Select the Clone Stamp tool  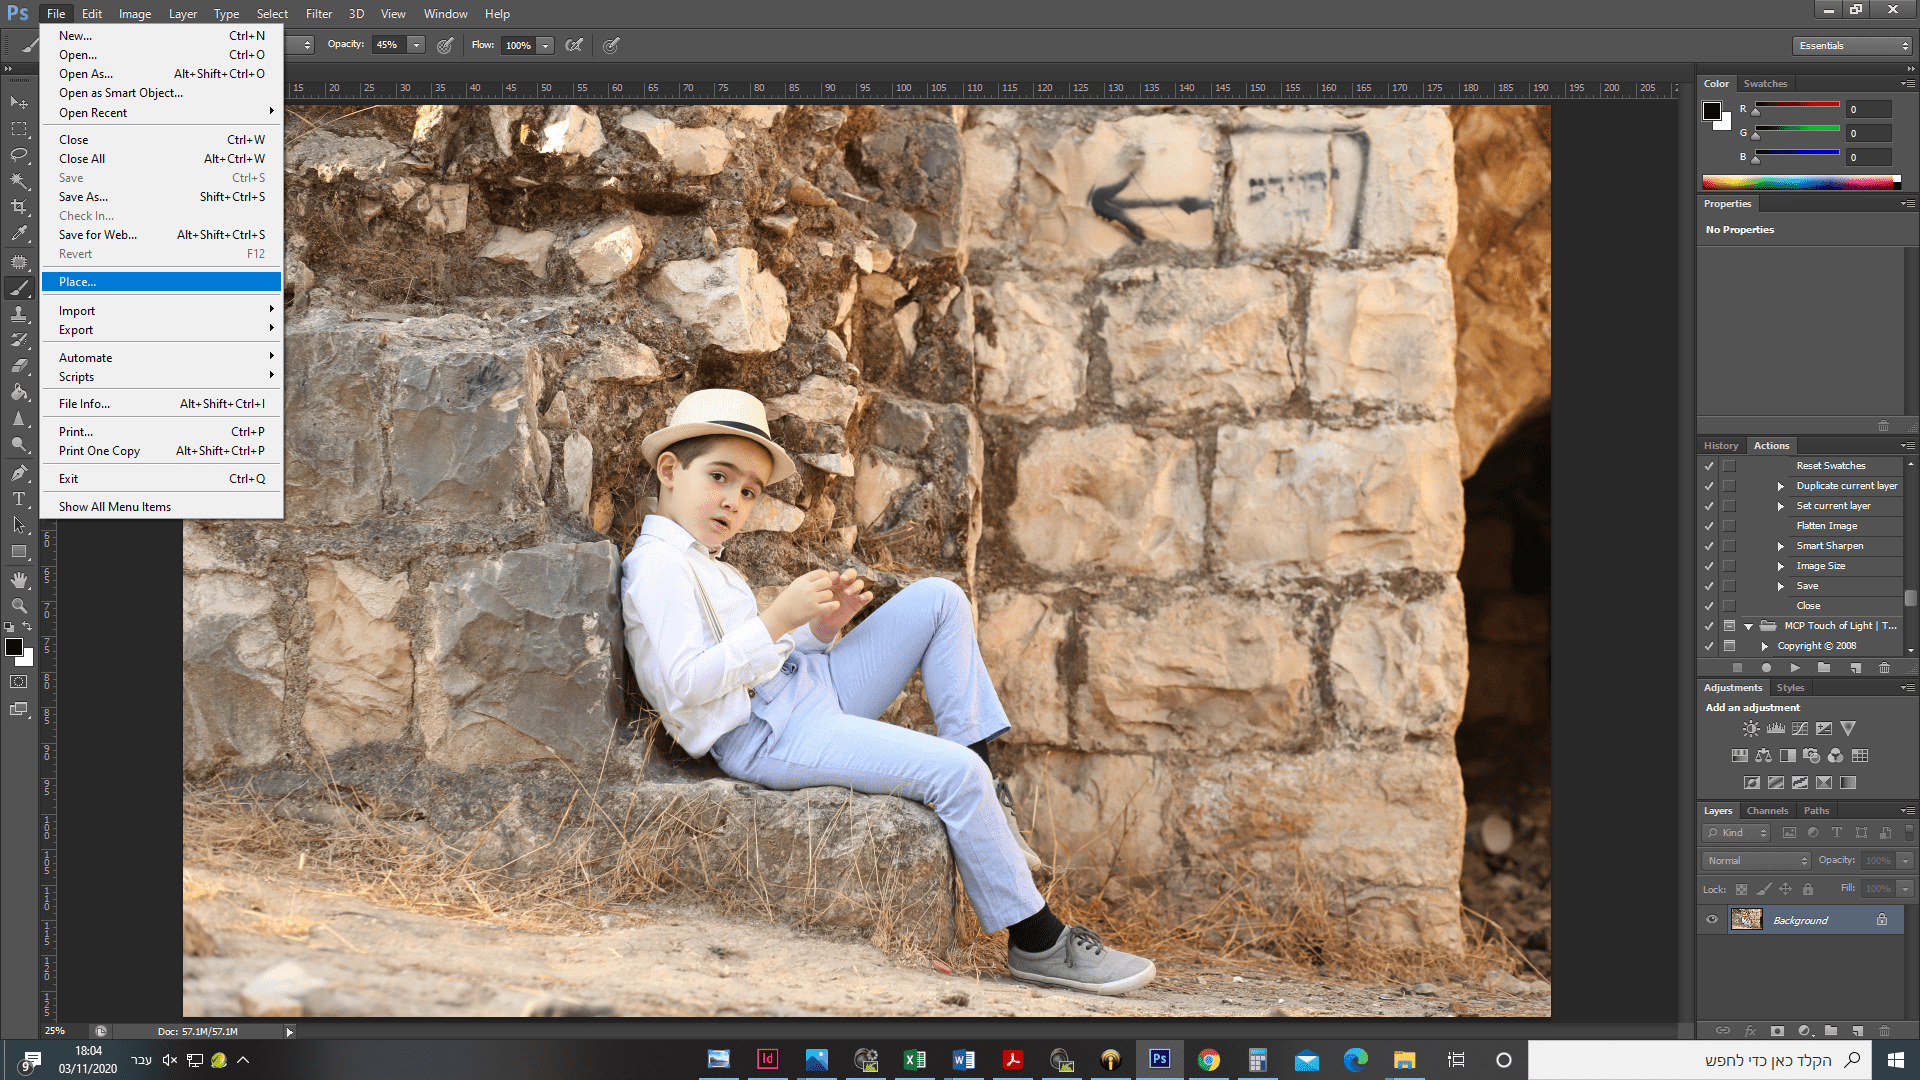(x=19, y=314)
